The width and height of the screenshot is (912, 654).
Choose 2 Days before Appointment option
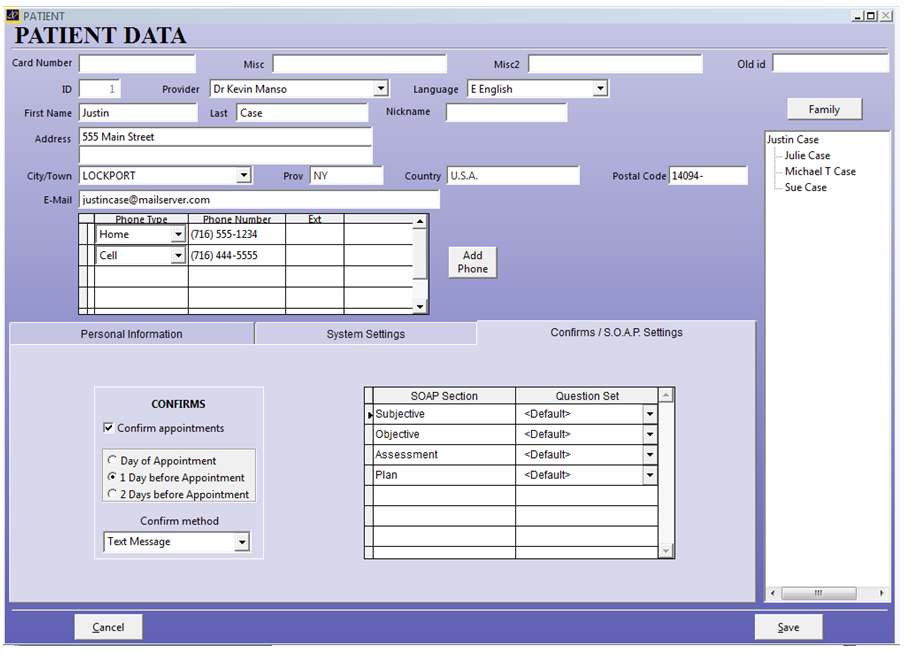[112, 494]
